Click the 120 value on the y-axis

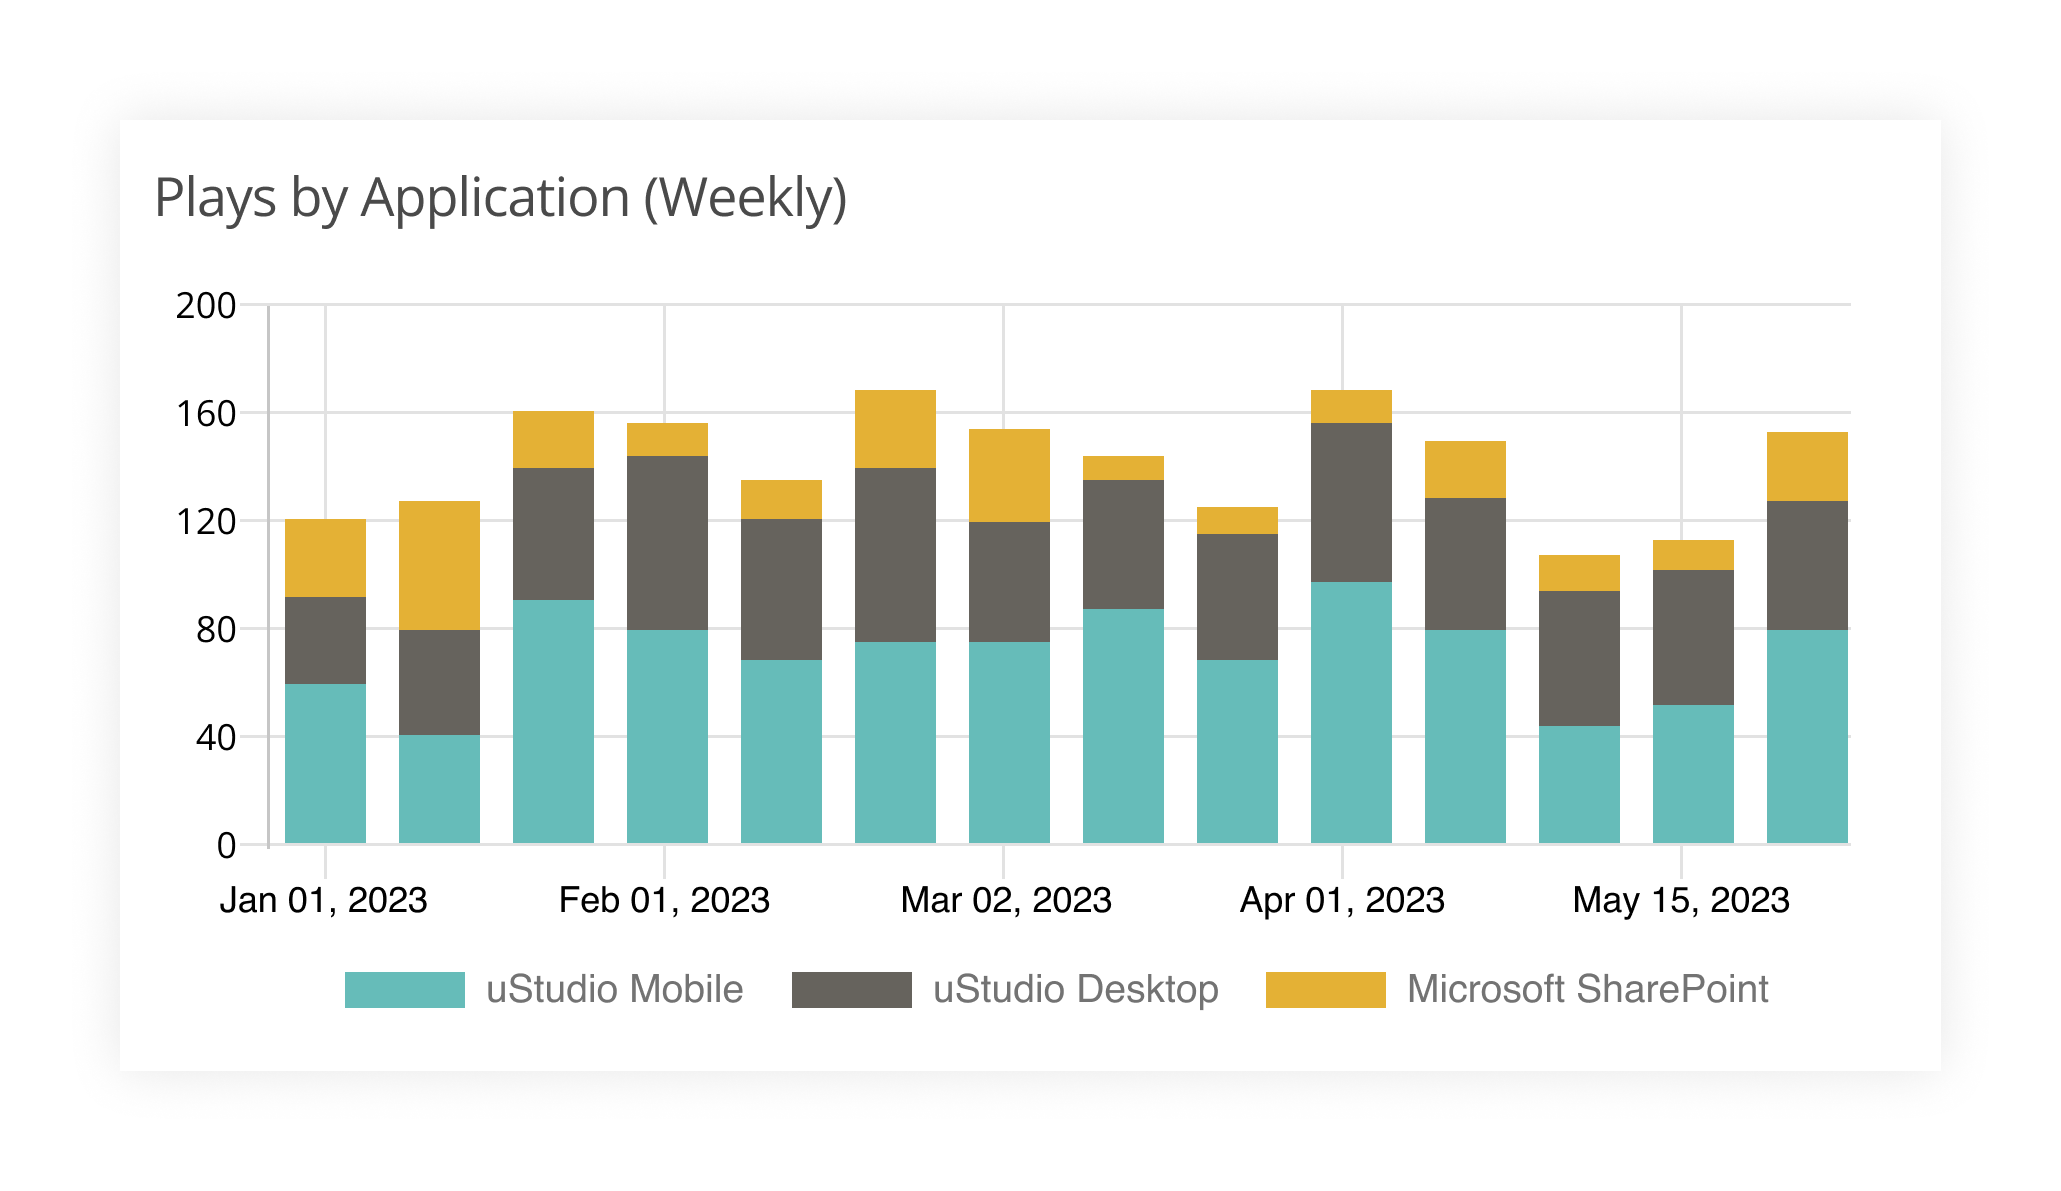[x=206, y=522]
